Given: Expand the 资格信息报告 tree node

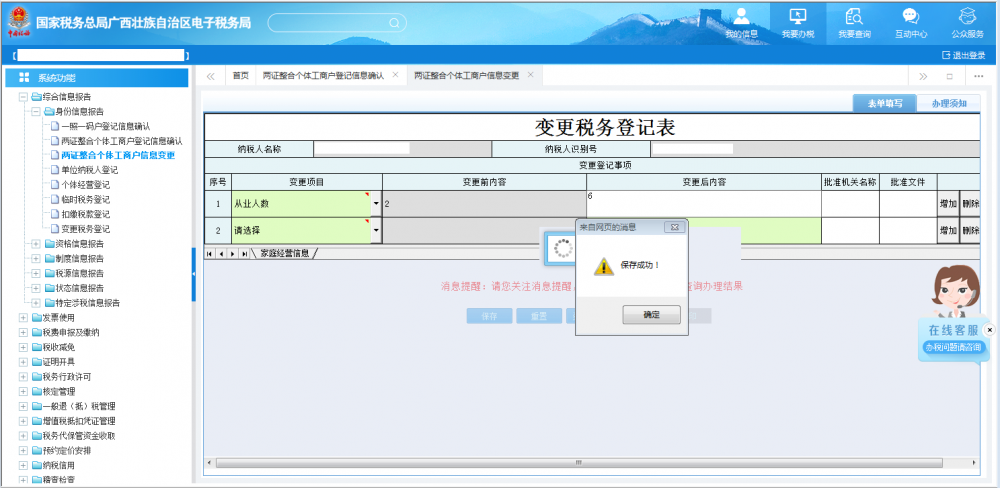Looking at the screenshot, I should [x=36, y=243].
